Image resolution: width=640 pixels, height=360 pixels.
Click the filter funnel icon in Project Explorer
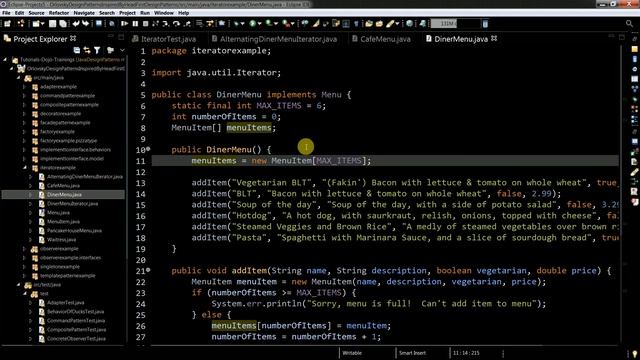click(97, 50)
